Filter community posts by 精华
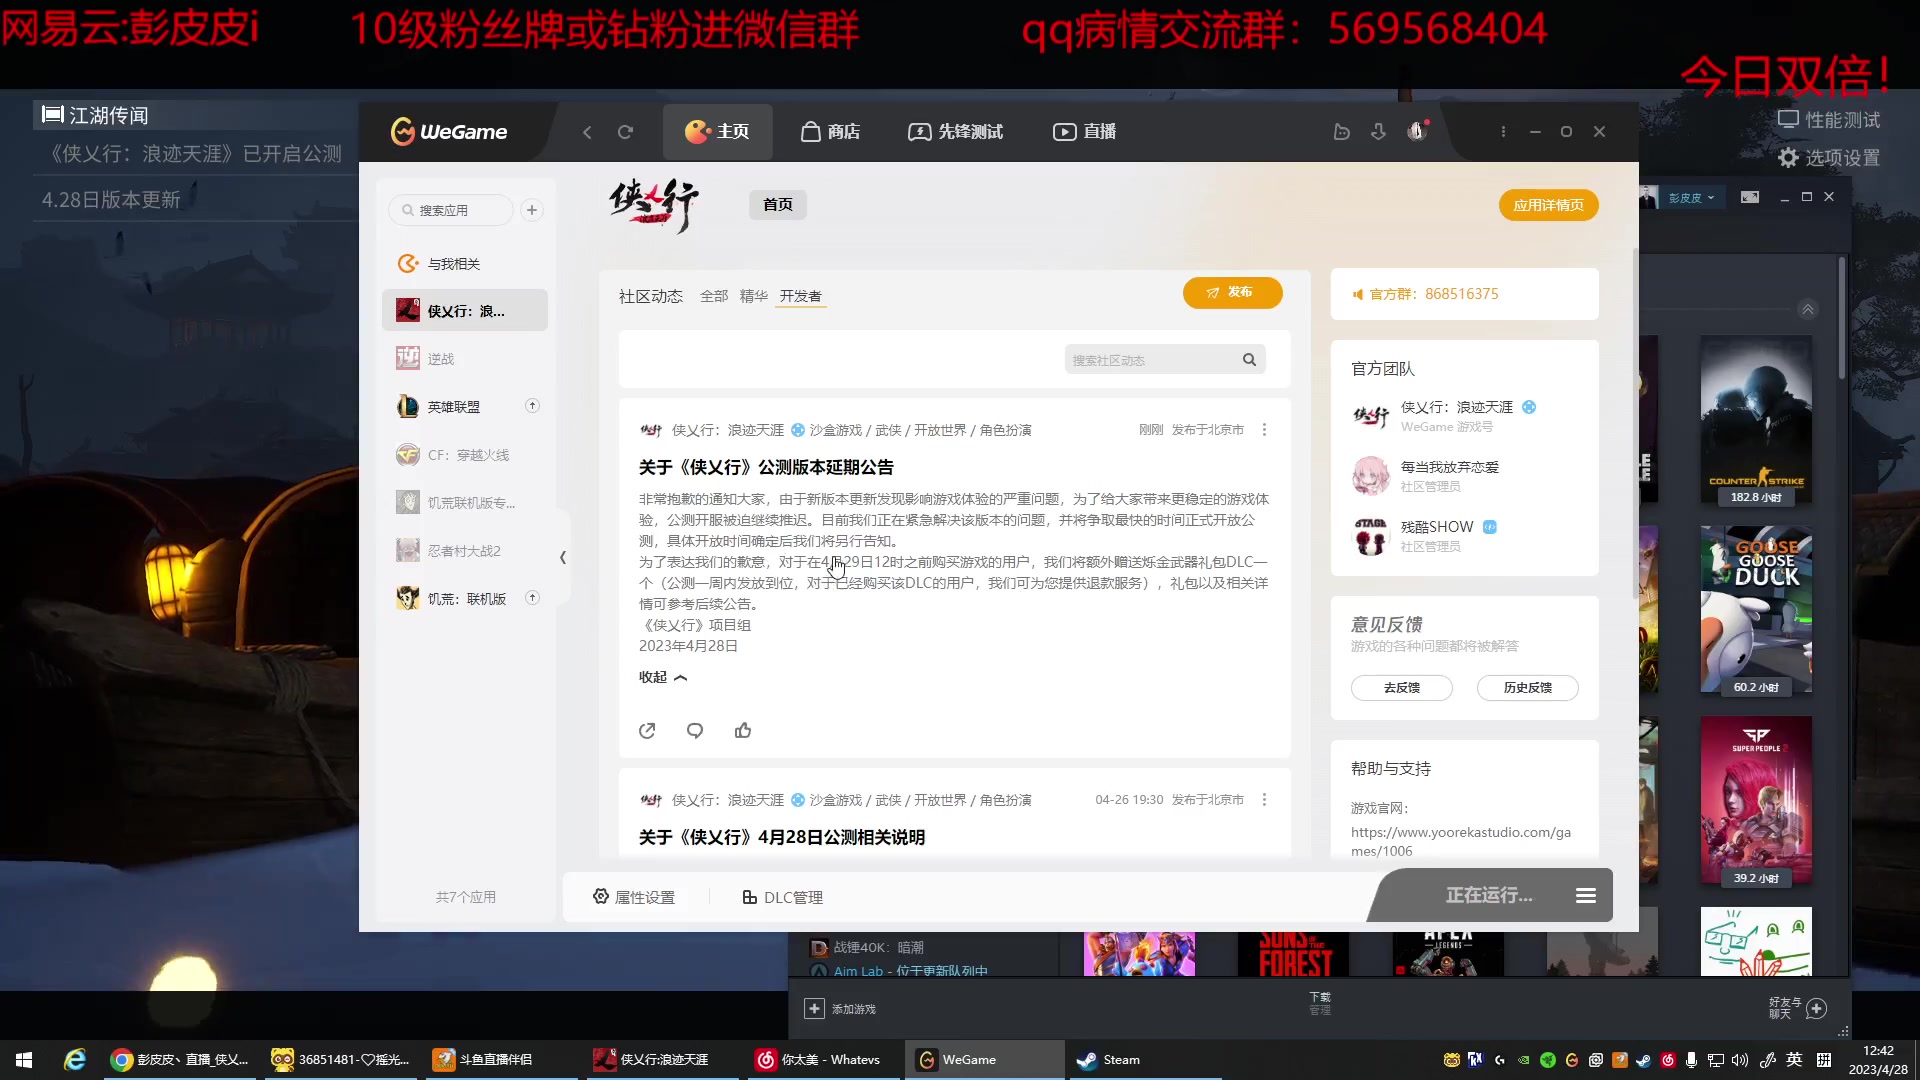1920x1080 pixels. pos(754,296)
